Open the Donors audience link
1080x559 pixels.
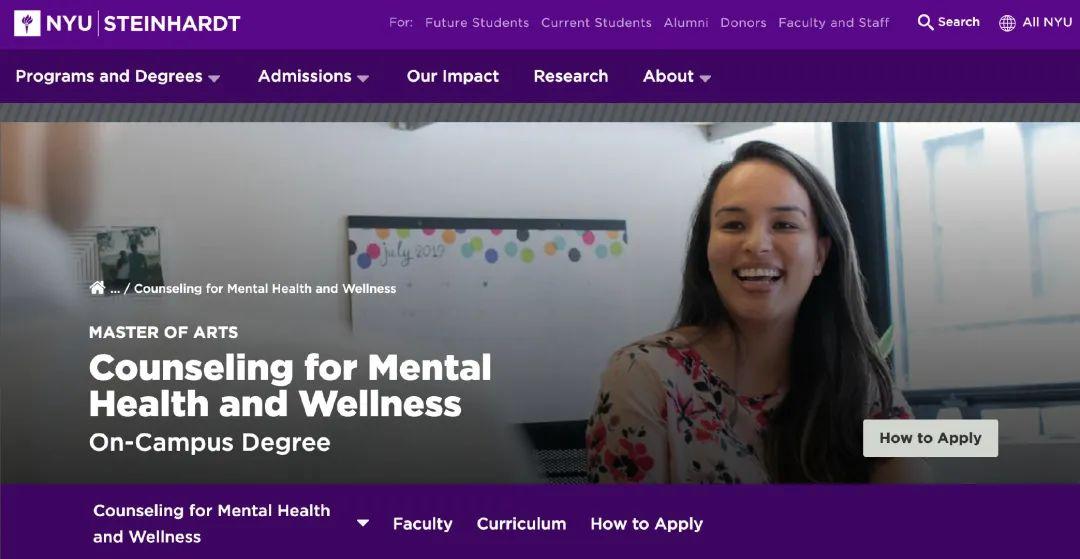[743, 23]
